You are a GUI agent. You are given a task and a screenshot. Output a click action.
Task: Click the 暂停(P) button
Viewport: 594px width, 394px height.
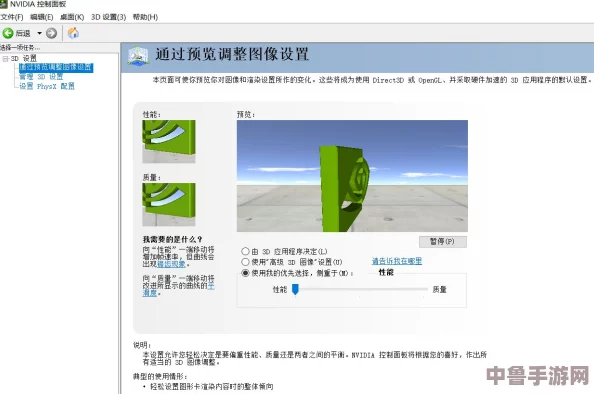point(442,242)
